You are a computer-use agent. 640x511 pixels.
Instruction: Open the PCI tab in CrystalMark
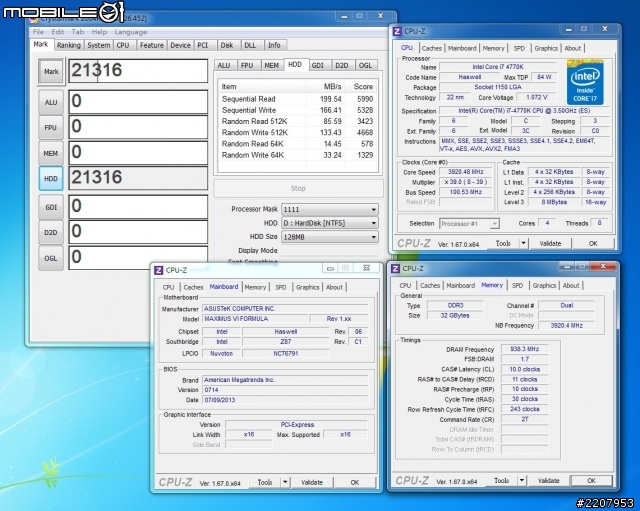(203, 45)
